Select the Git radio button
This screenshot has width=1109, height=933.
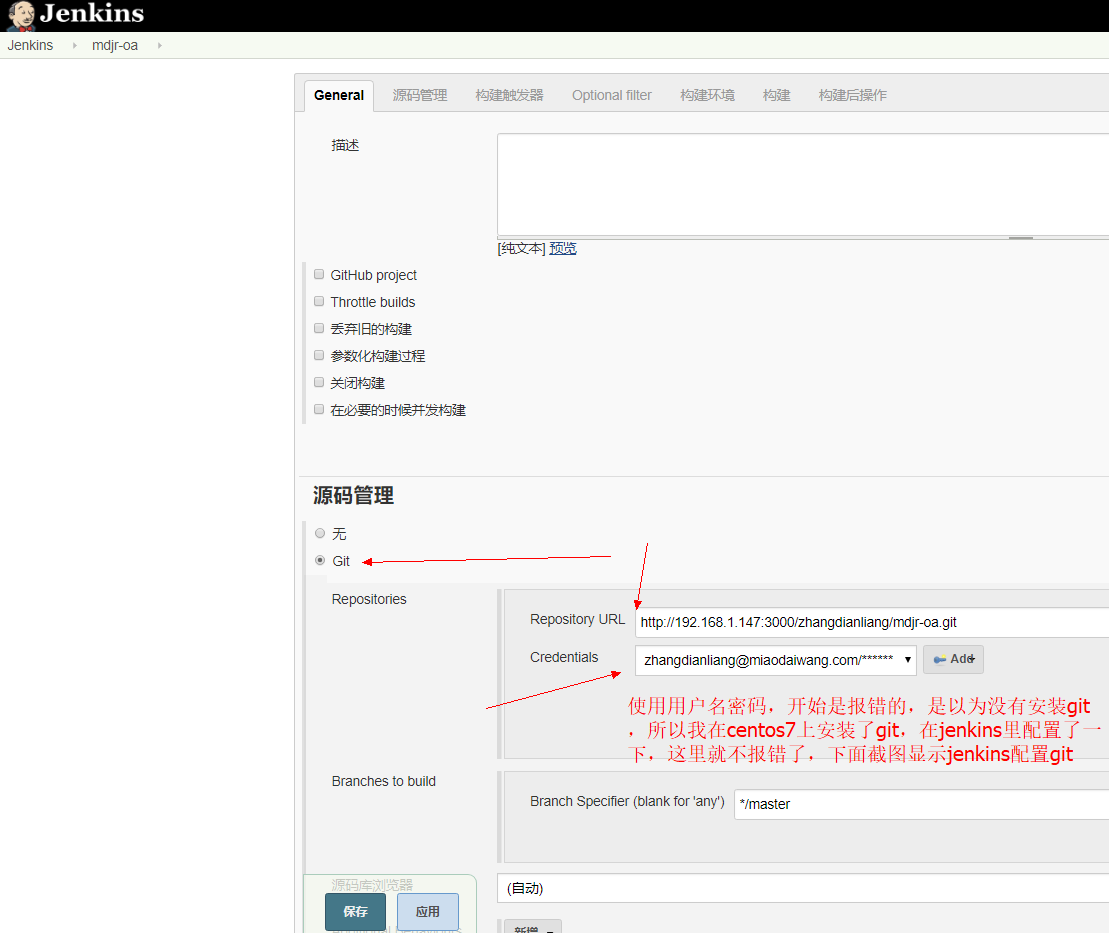pos(320,560)
